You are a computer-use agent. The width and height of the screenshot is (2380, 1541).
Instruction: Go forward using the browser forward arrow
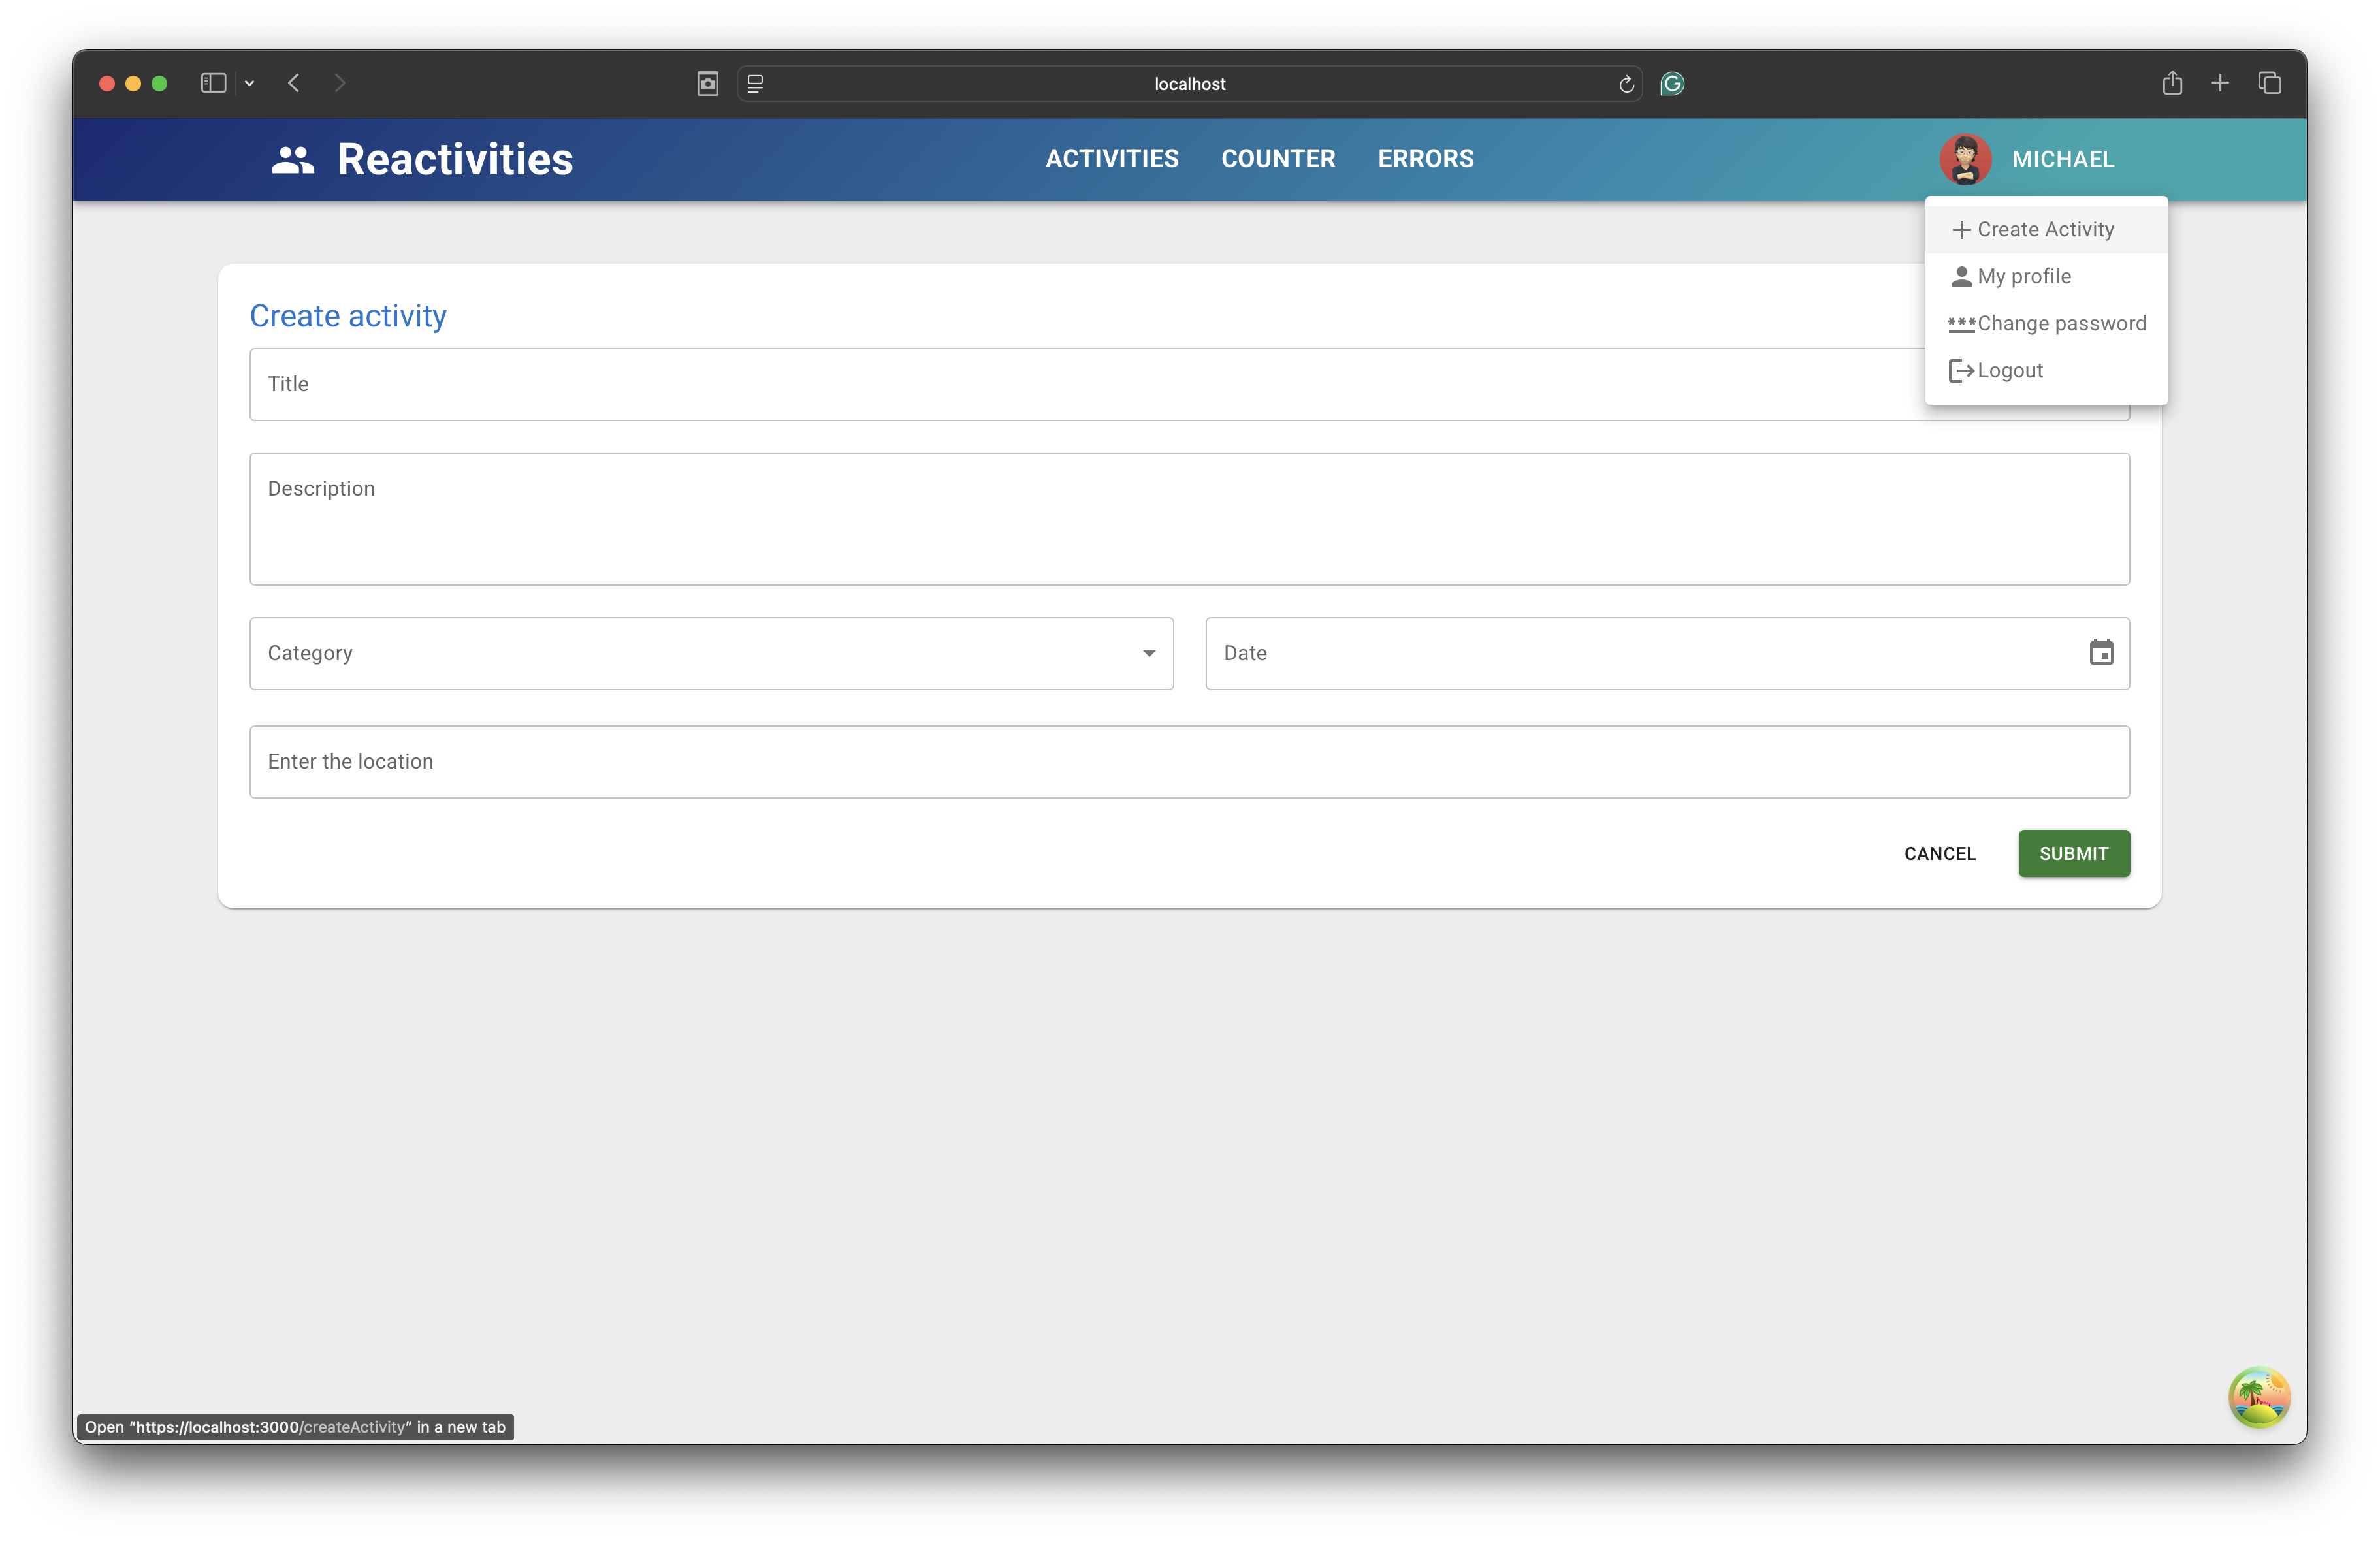(x=340, y=83)
